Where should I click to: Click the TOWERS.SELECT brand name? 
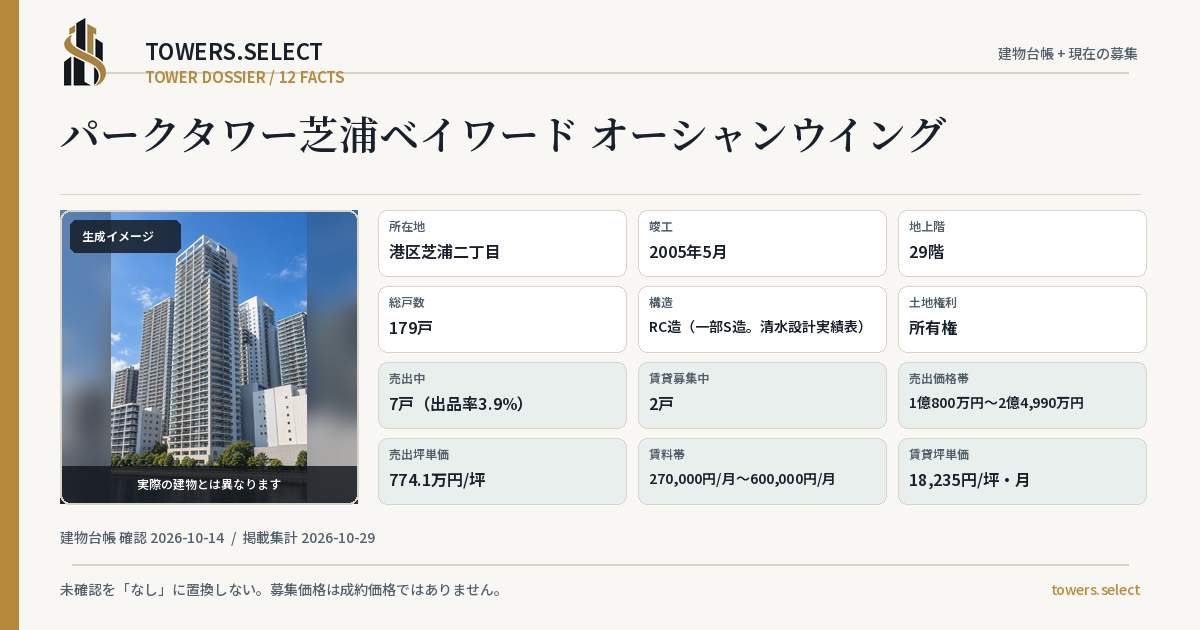[234, 52]
